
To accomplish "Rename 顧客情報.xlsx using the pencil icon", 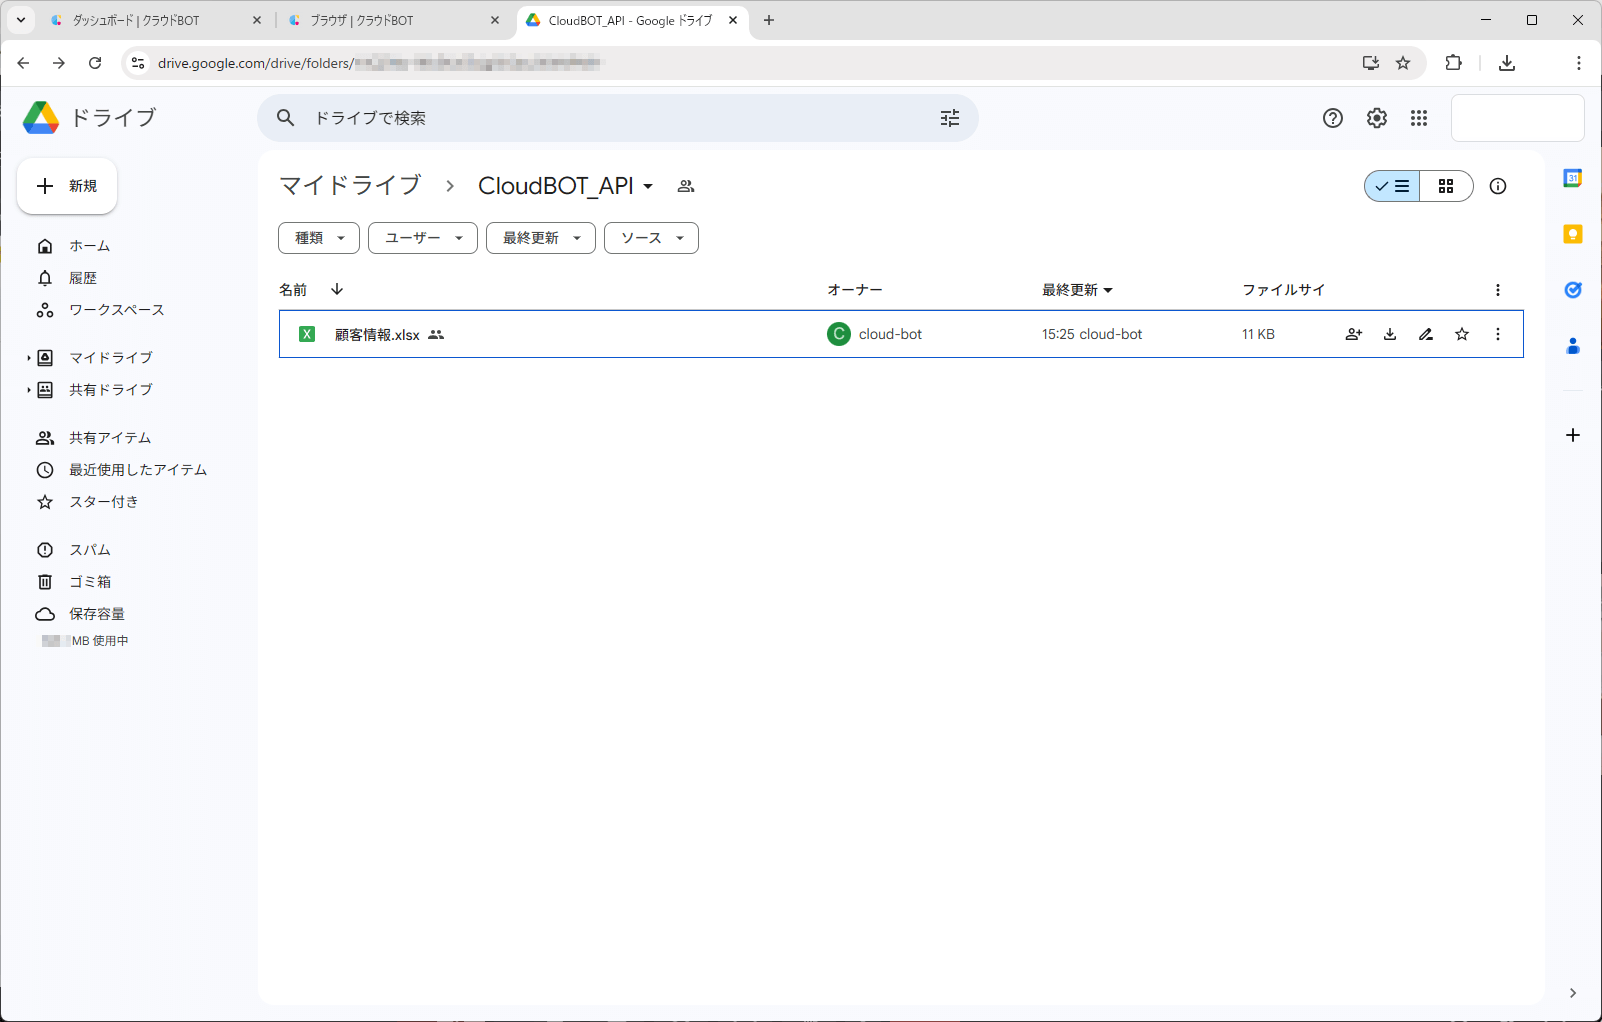I will click(x=1426, y=334).
